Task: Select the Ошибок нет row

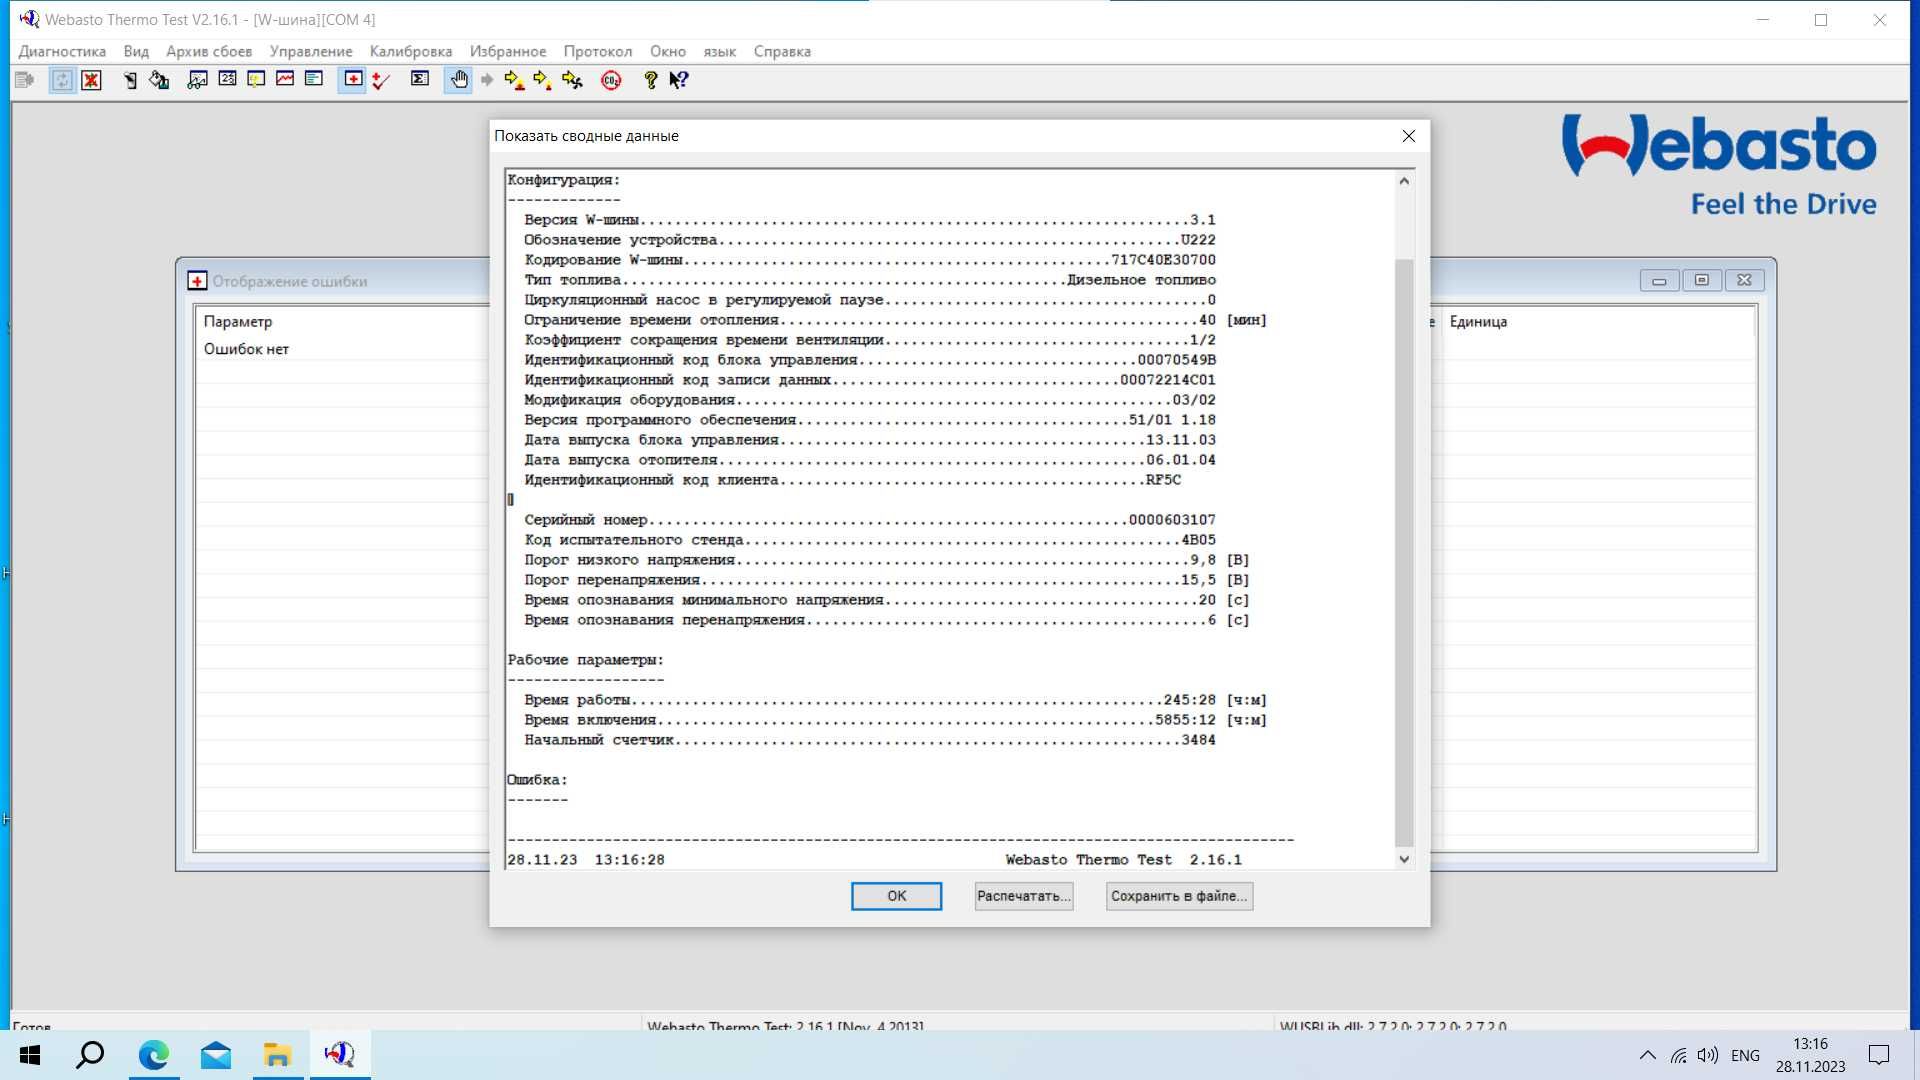Action: pyautogui.click(x=246, y=349)
